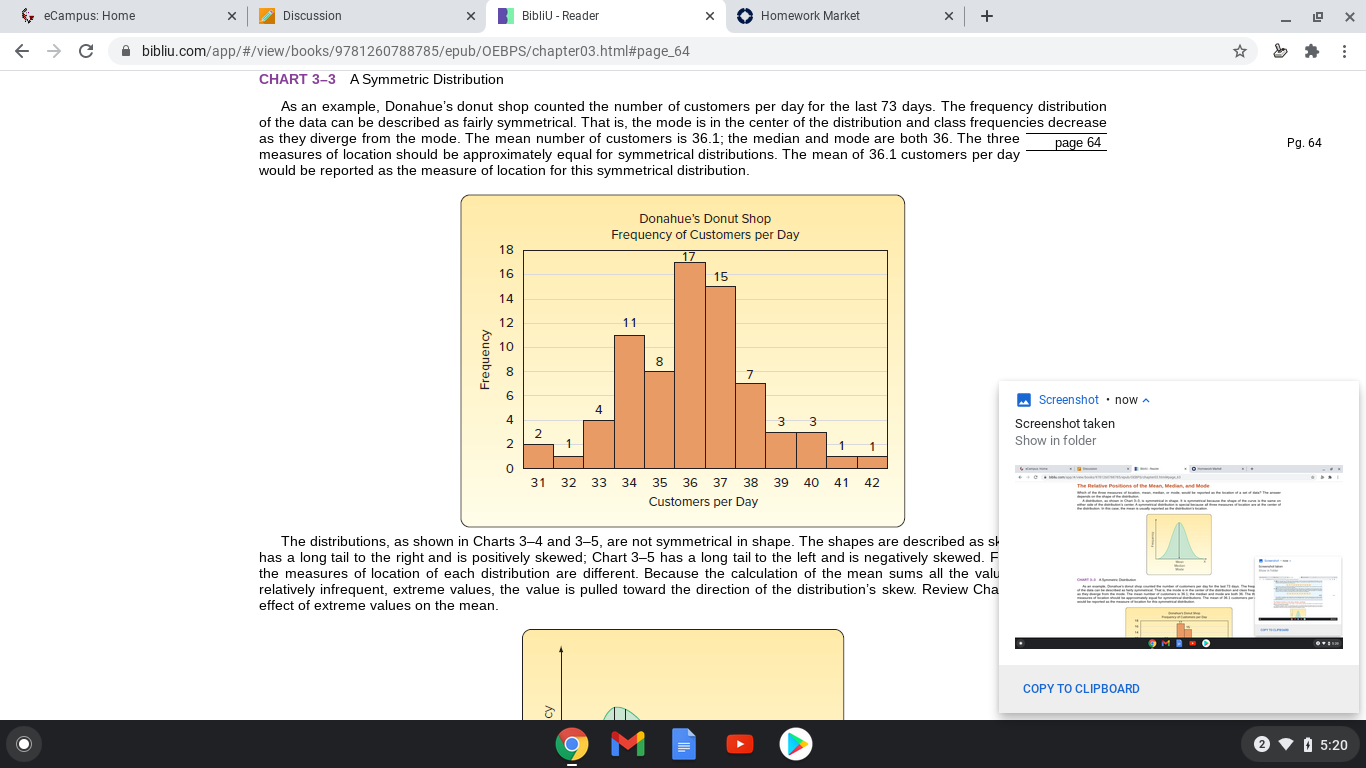Reload the BibliU reader page
This screenshot has height=768, width=1366.
tap(86, 51)
